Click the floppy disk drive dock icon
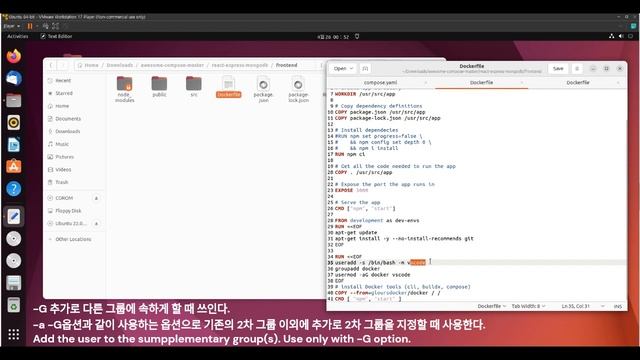Screen dimensions: 640x360 (x=14, y=283)
